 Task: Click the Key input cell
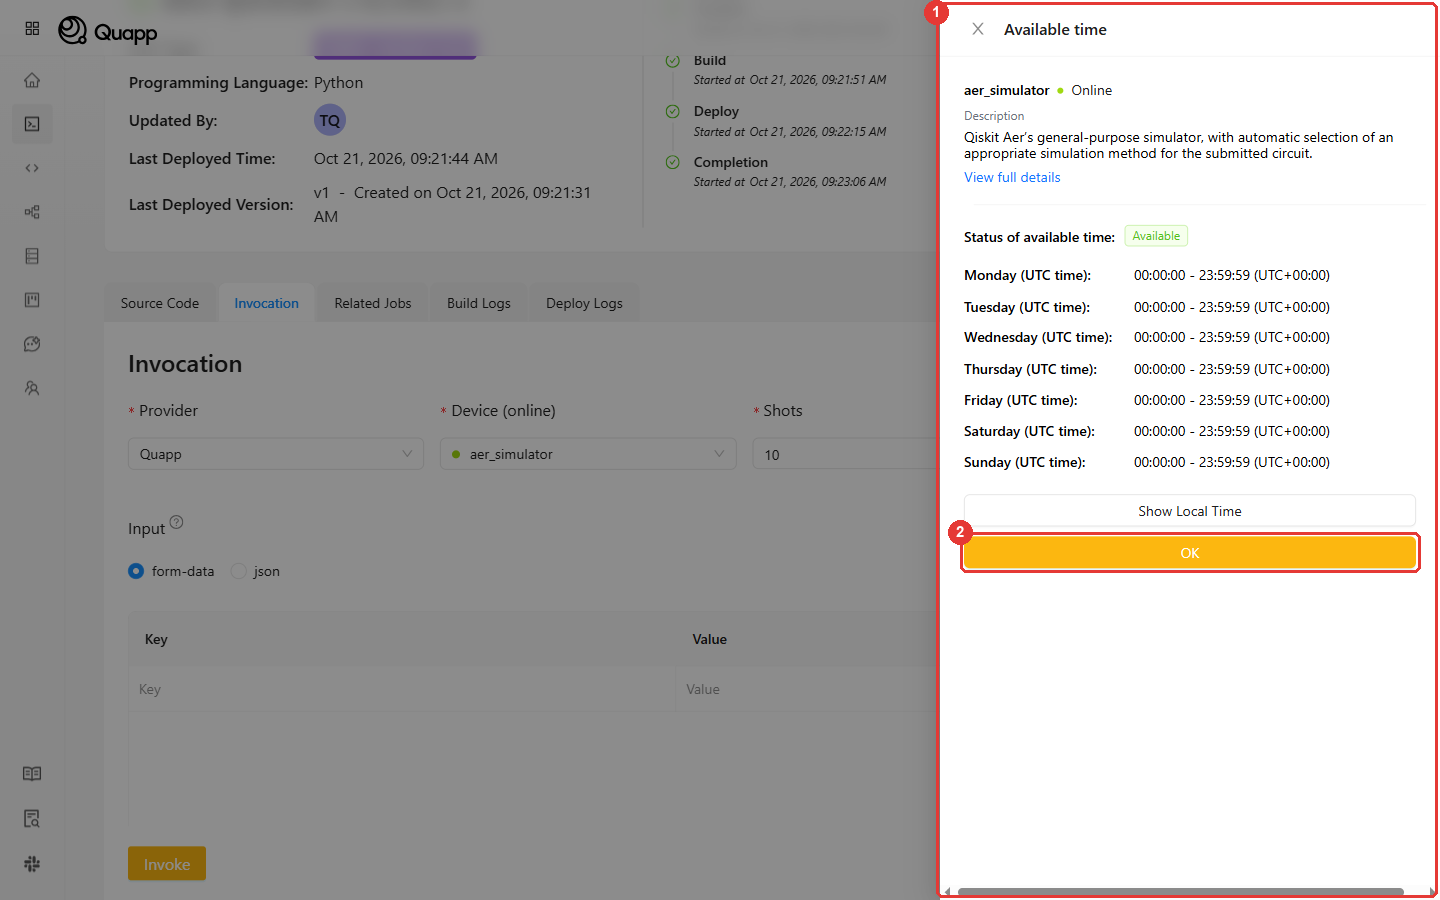pos(402,689)
